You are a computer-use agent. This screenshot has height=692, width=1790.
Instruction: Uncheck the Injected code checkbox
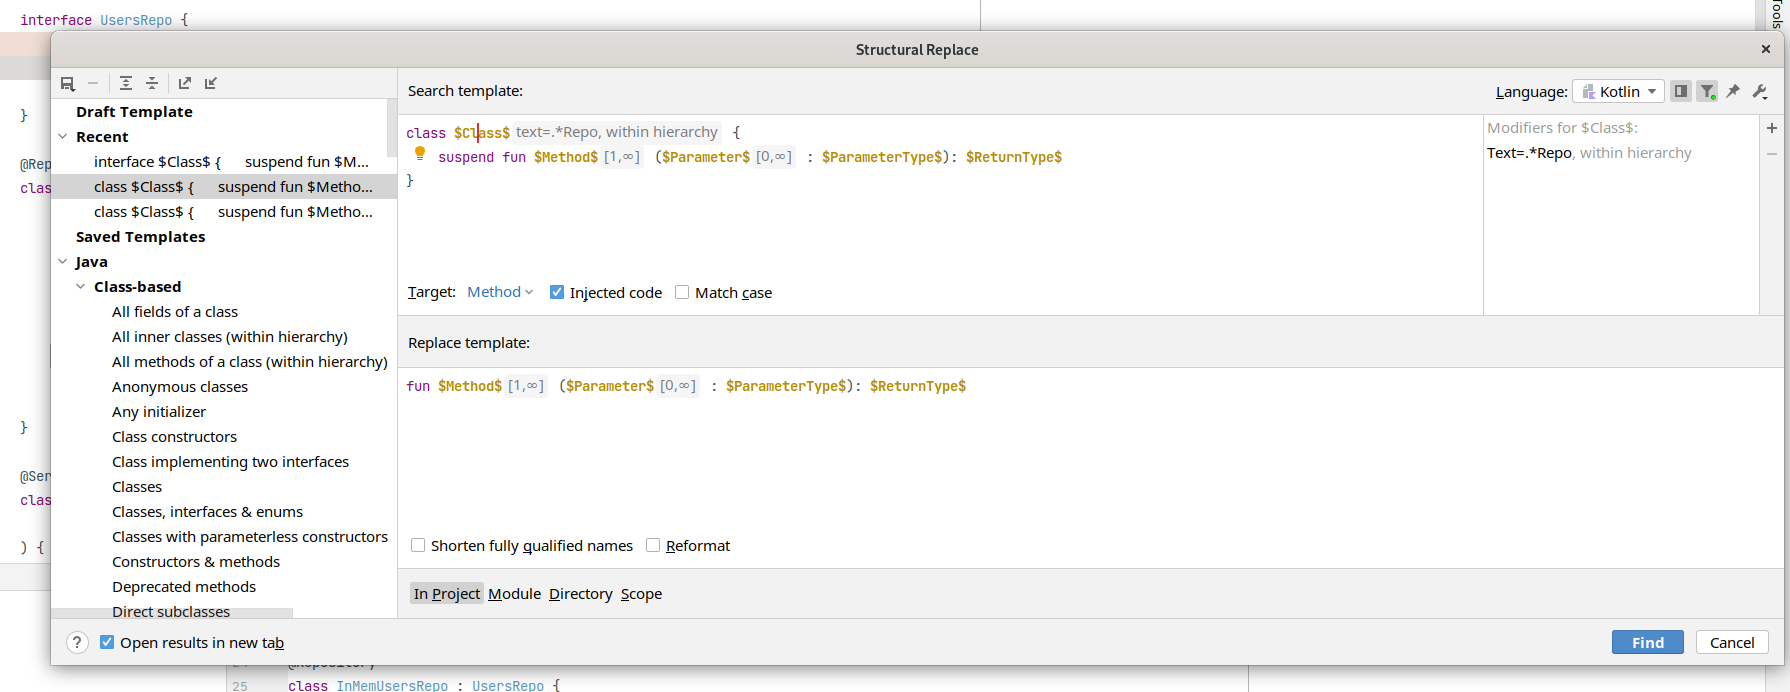[x=557, y=292]
